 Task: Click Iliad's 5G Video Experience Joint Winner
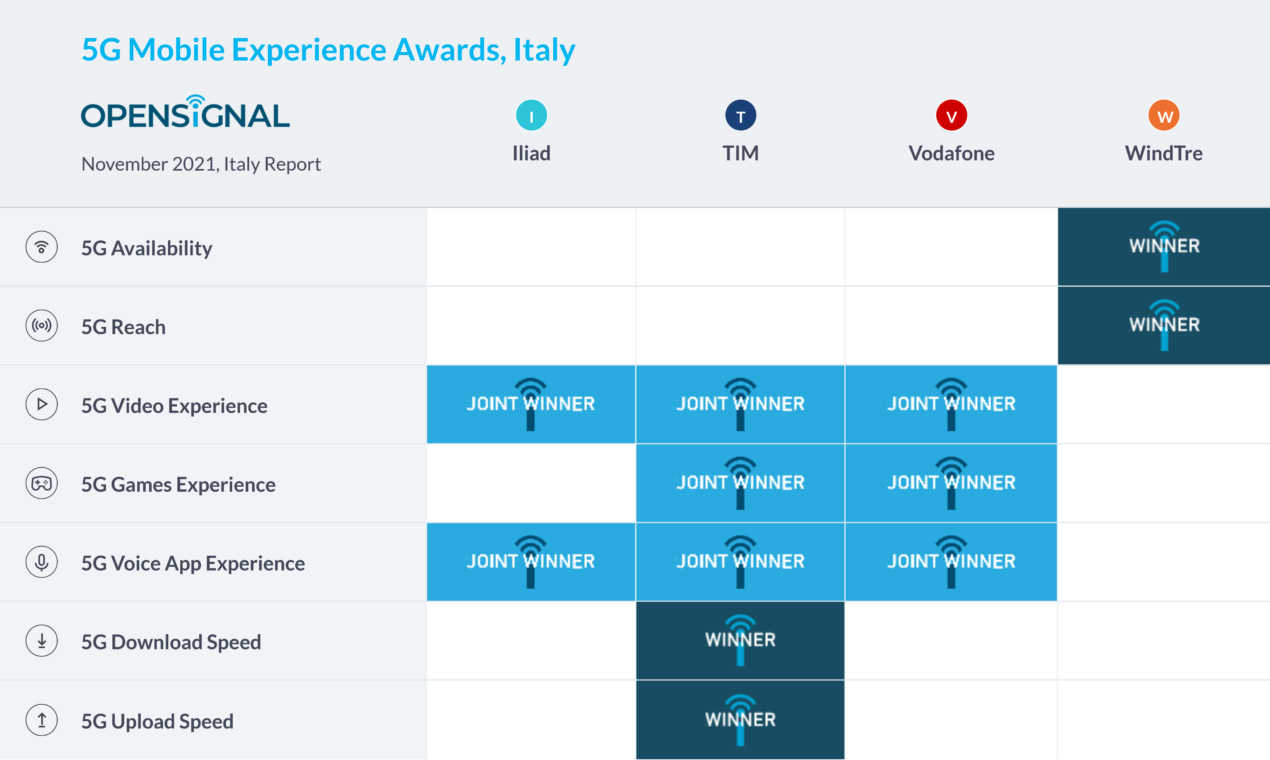(531, 404)
